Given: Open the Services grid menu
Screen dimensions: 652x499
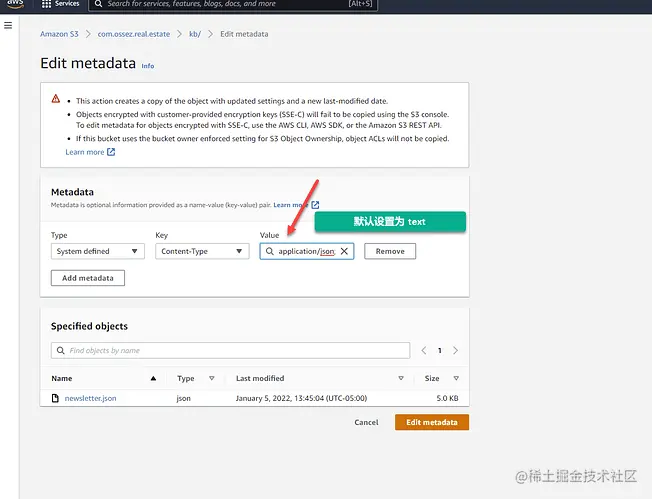Looking at the screenshot, I should 61,4.
